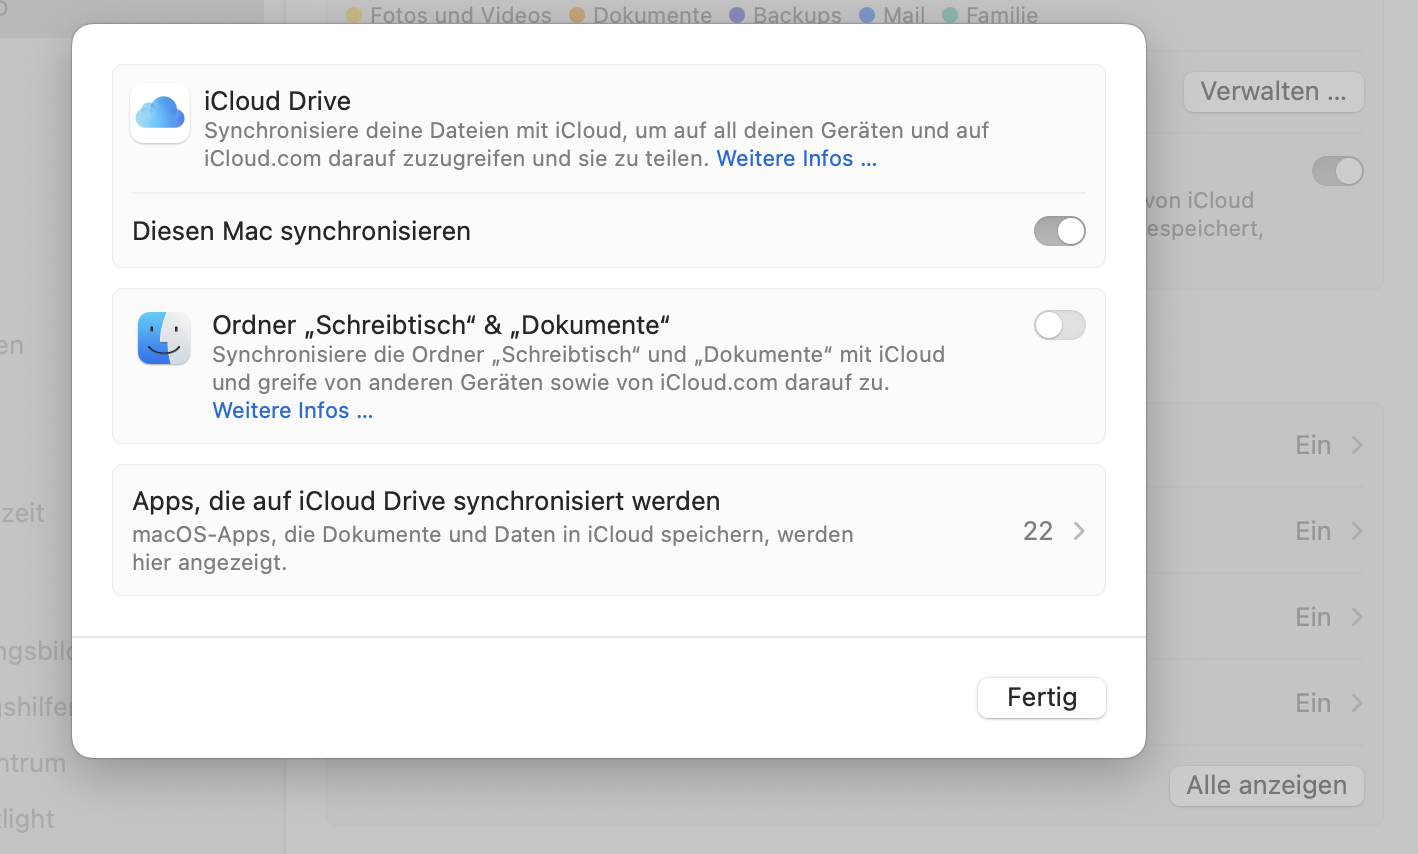Click the "Alle anzeigen" button
The height and width of the screenshot is (854, 1418).
pyautogui.click(x=1266, y=786)
